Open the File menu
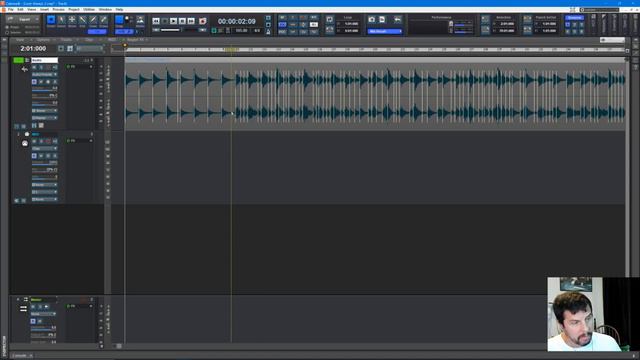This screenshot has width=640, height=360. (x=11, y=9)
